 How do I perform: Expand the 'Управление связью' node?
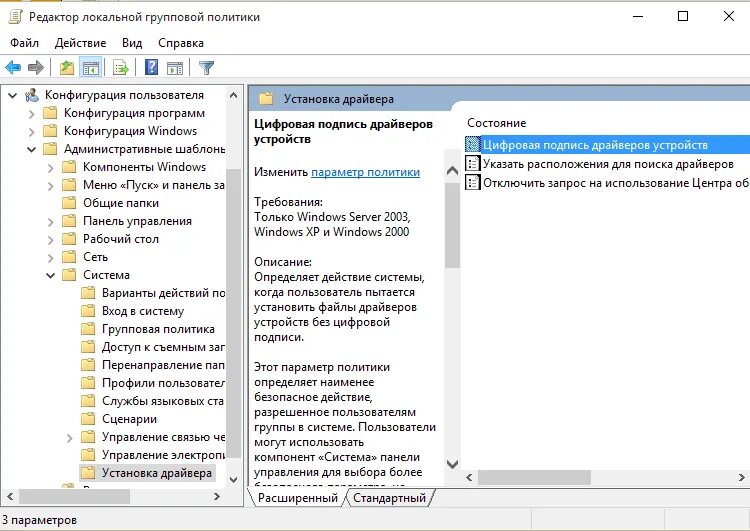(70, 438)
